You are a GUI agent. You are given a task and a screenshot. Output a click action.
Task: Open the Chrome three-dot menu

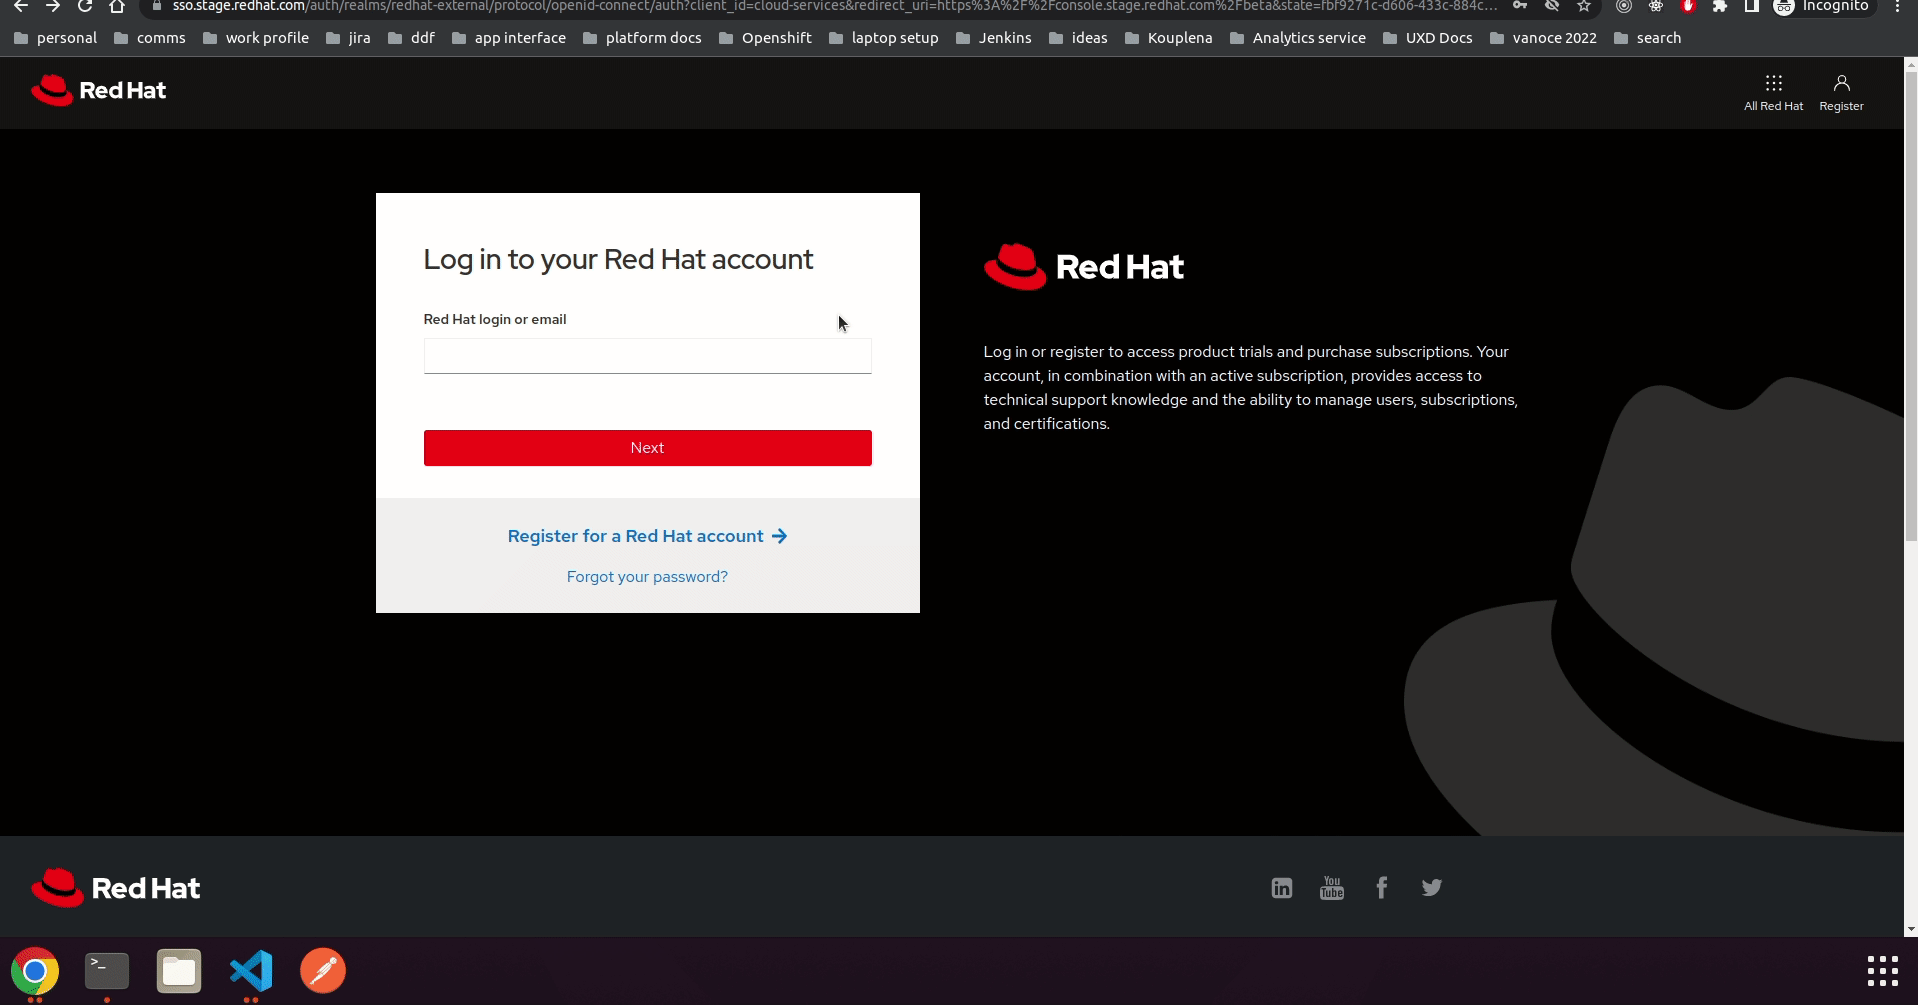(1897, 6)
